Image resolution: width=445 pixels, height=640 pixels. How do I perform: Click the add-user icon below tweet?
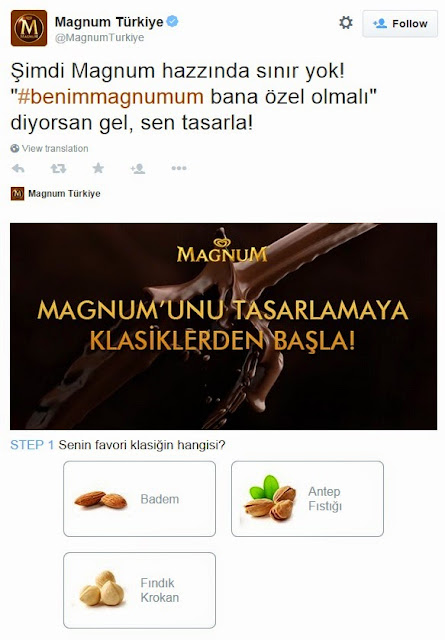[138, 168]
